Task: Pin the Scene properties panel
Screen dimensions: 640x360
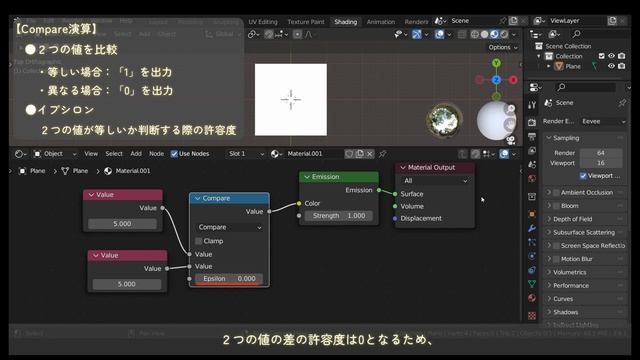Action: click(622, 103)
